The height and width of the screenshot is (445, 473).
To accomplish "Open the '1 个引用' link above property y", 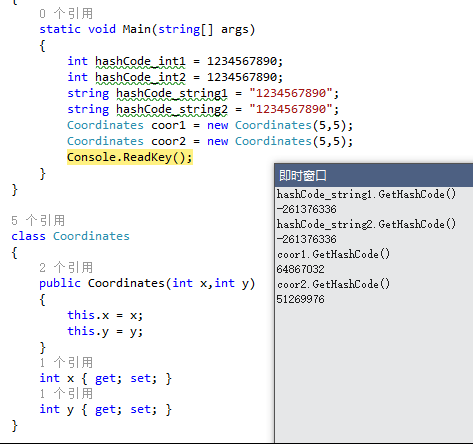I will [x=66, y=394].
